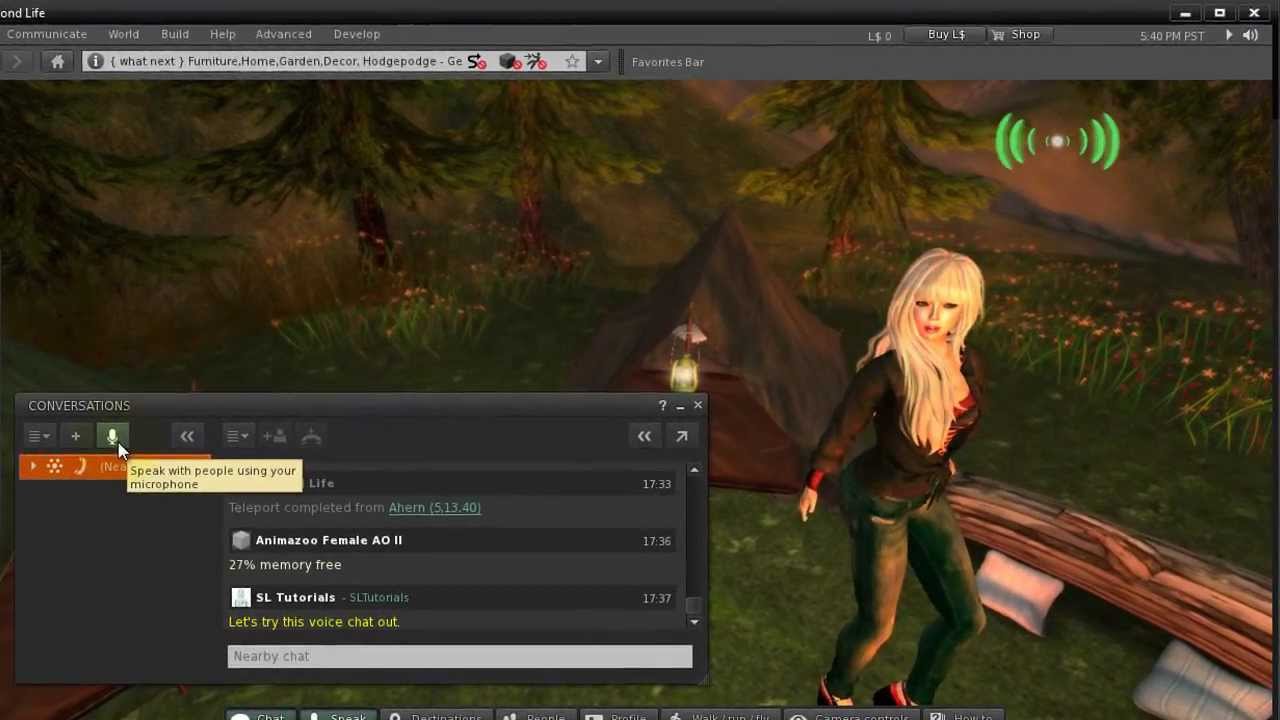The height and width of the screenshot is (720, 1280).
Task: Click the location address bar text
Action: 286,62
